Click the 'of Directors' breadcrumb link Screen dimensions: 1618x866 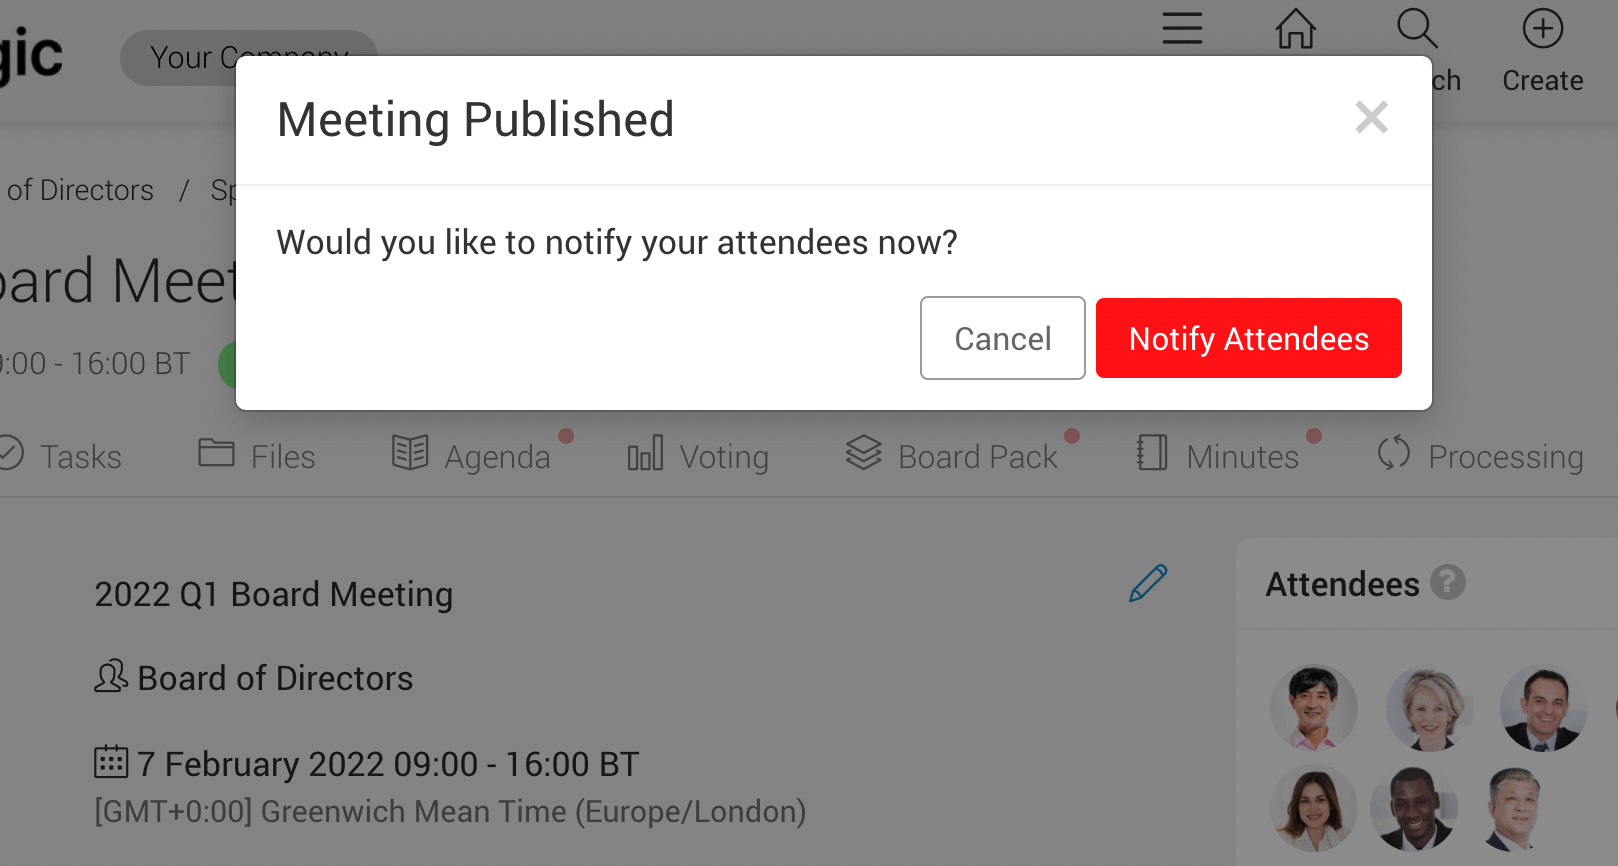pos(80,190)
